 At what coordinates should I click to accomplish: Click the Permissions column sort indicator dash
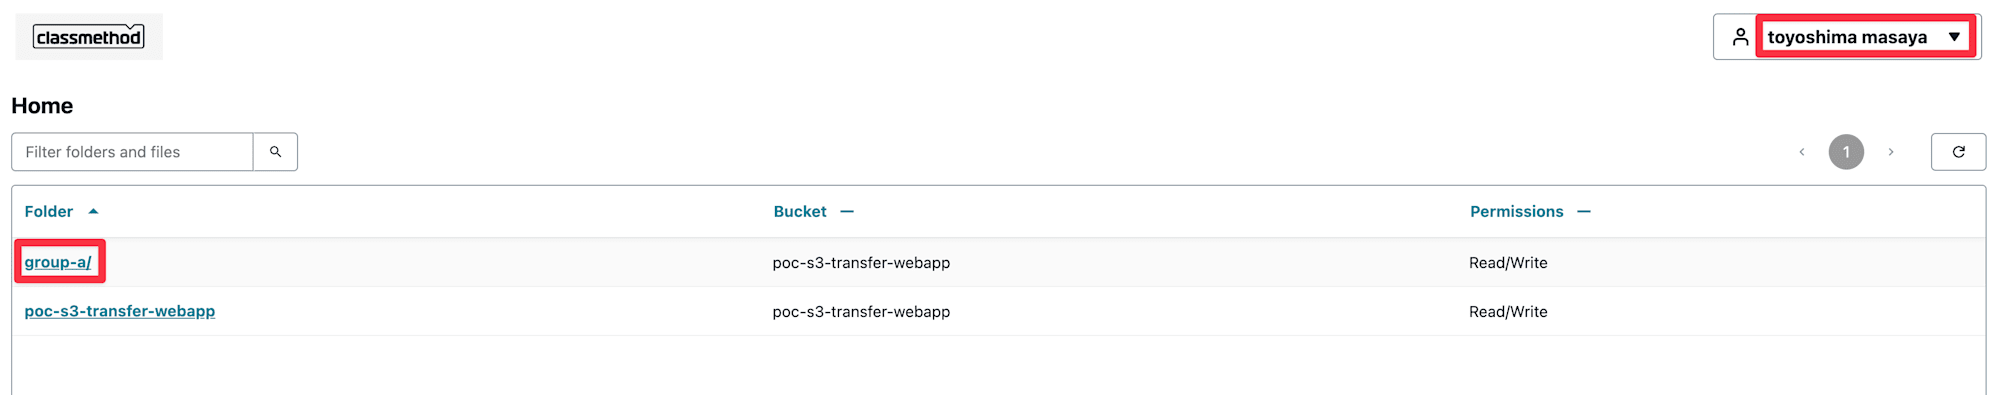coord(1584,211)
